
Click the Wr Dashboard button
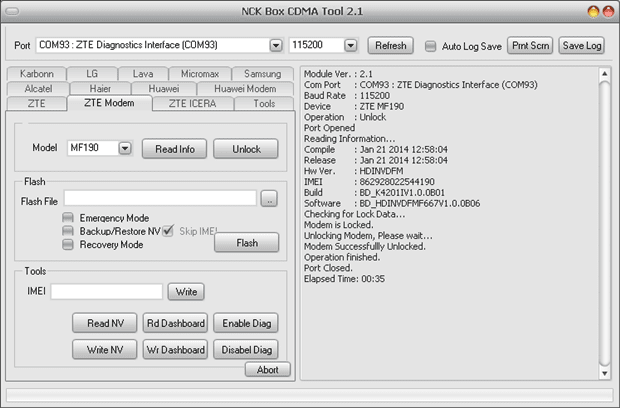tap(175, 349)
